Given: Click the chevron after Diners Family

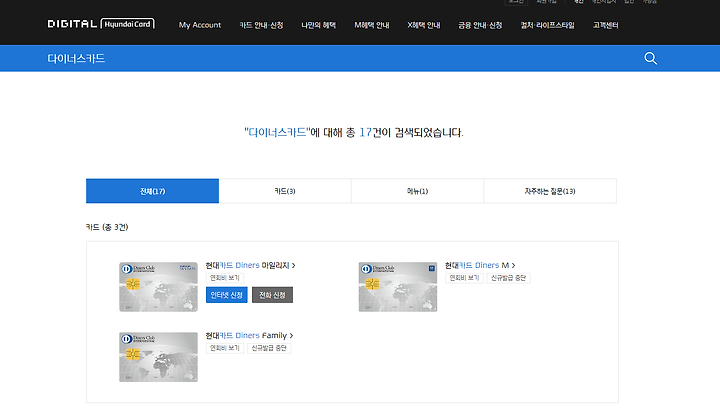Looking at the screenshot, I should [291, 336].
